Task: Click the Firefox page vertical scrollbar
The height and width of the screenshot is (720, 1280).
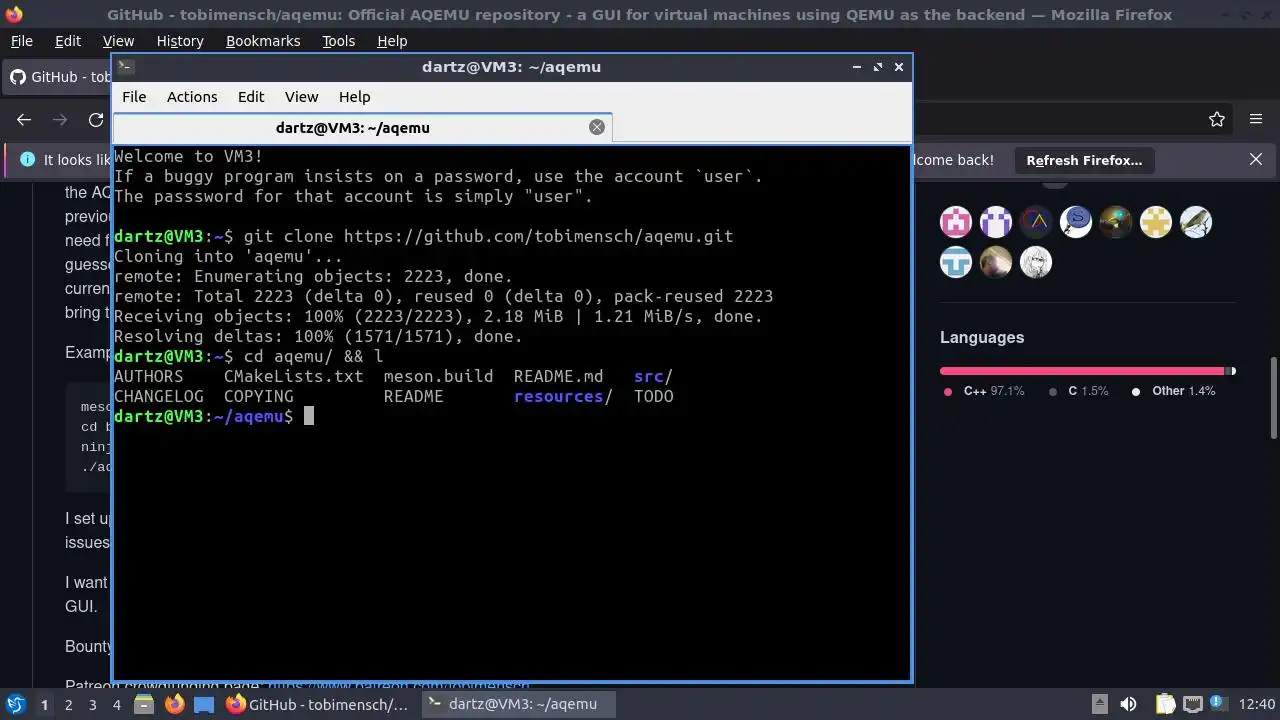Action: [1273, 398]
